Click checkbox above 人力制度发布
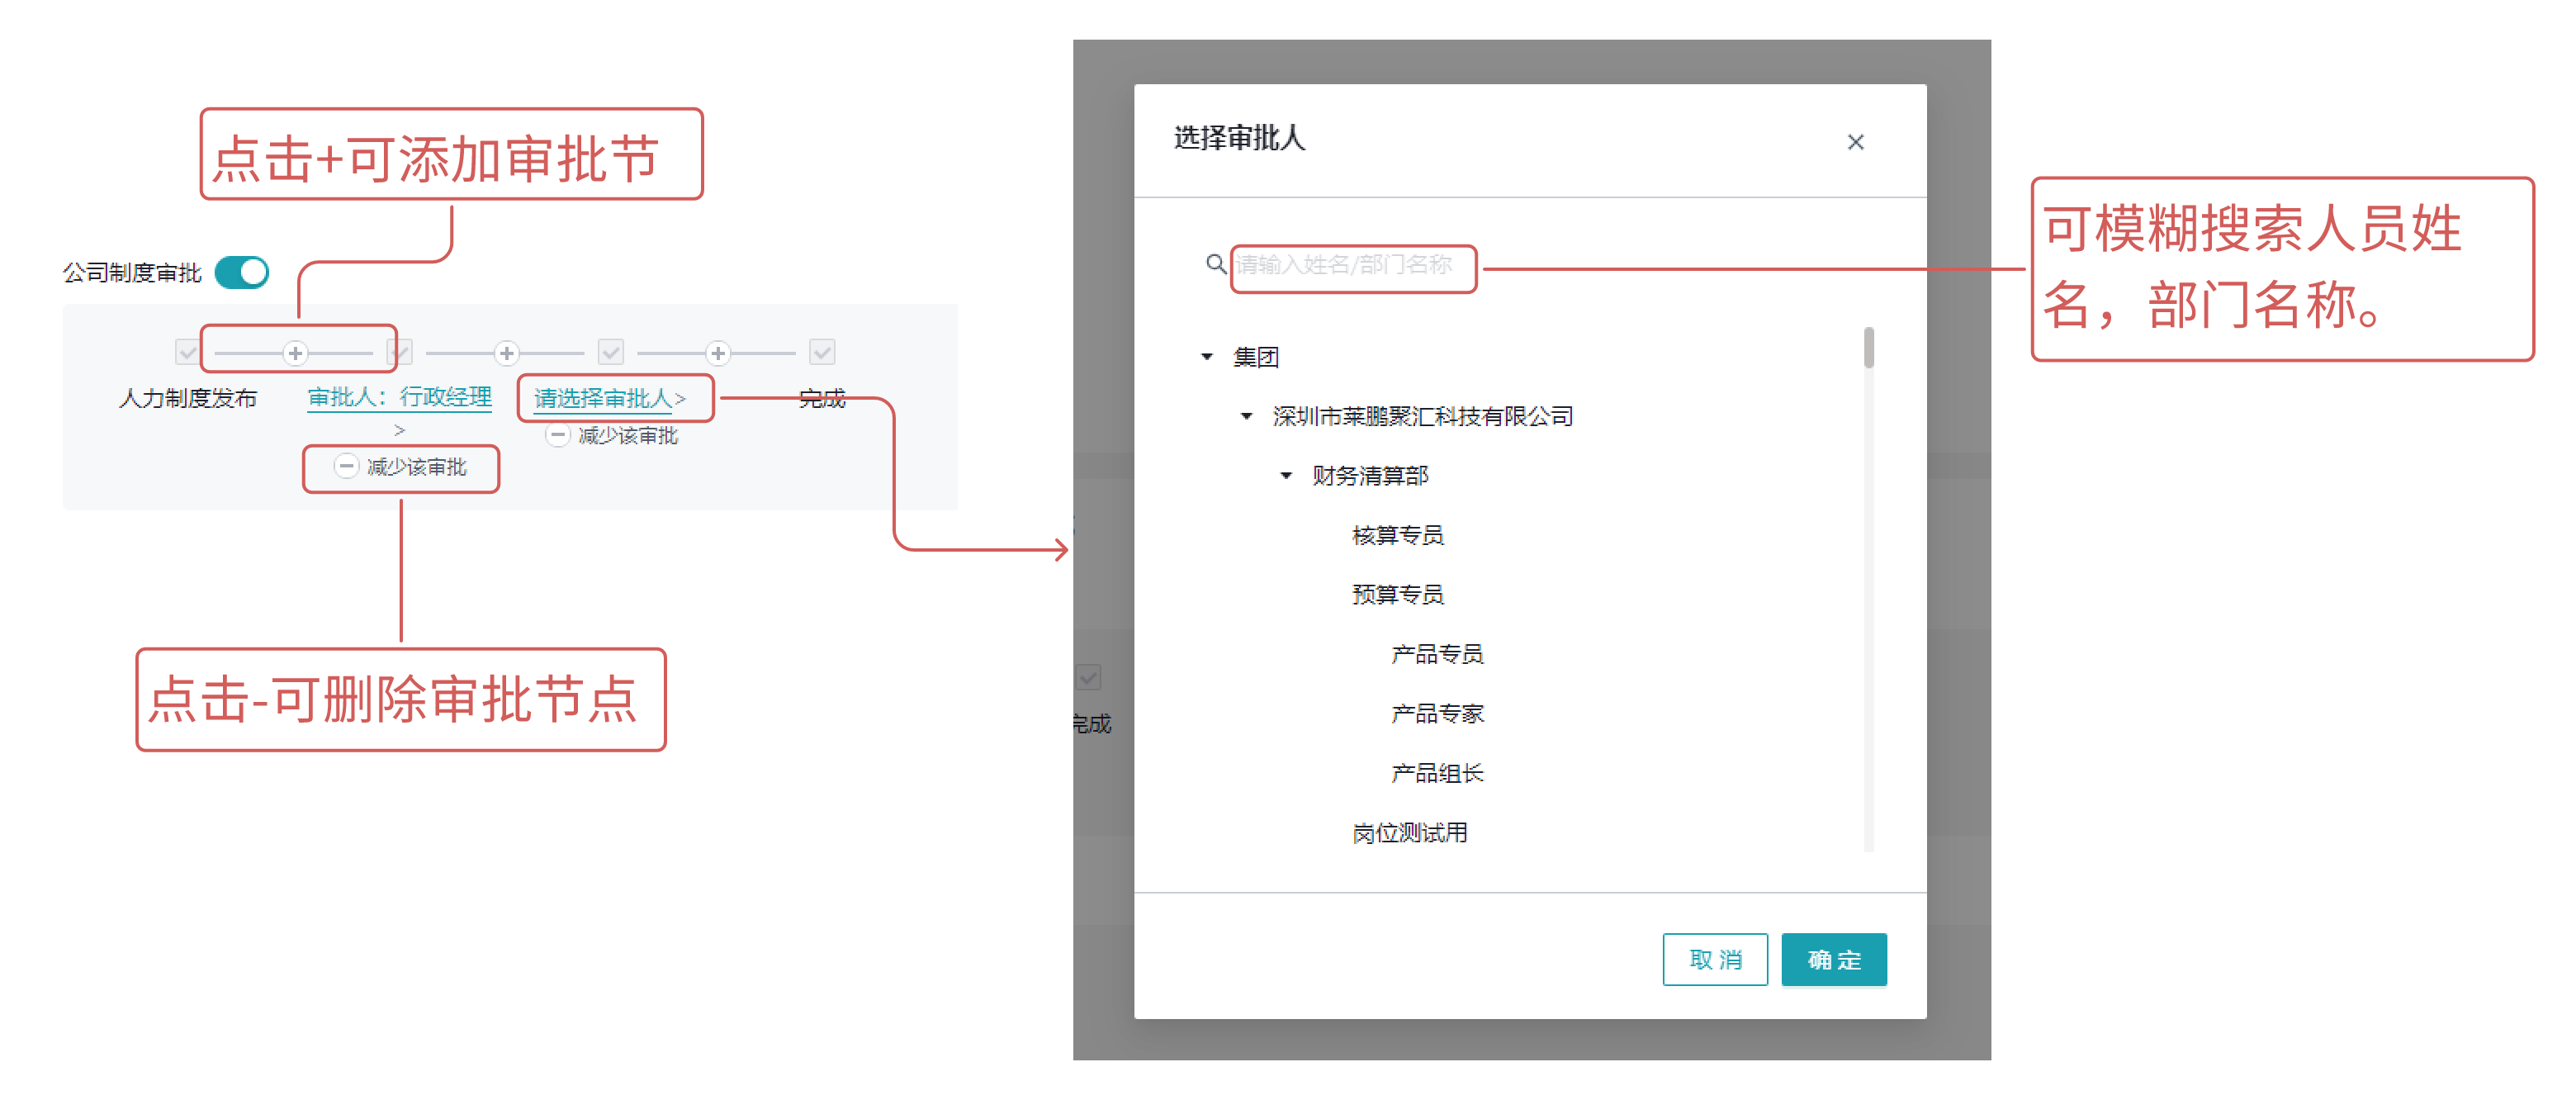 pyautogui.click(x=187, y=352)
